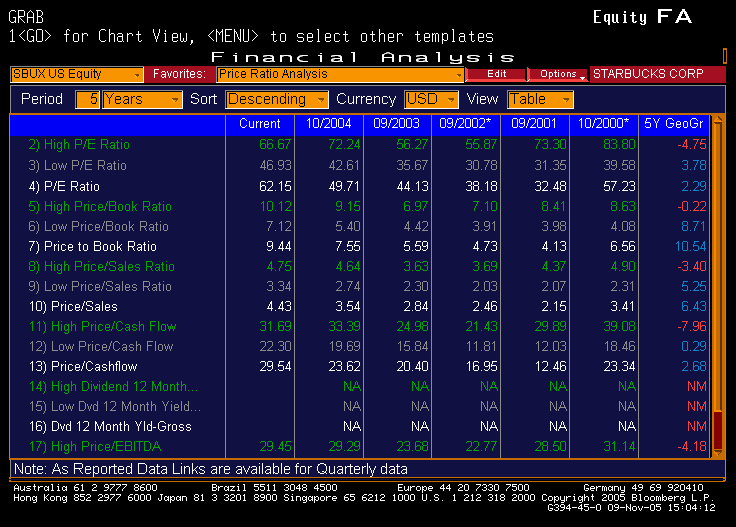
Task: Select the 09/2002* column header
Action: tap(465, 124)
